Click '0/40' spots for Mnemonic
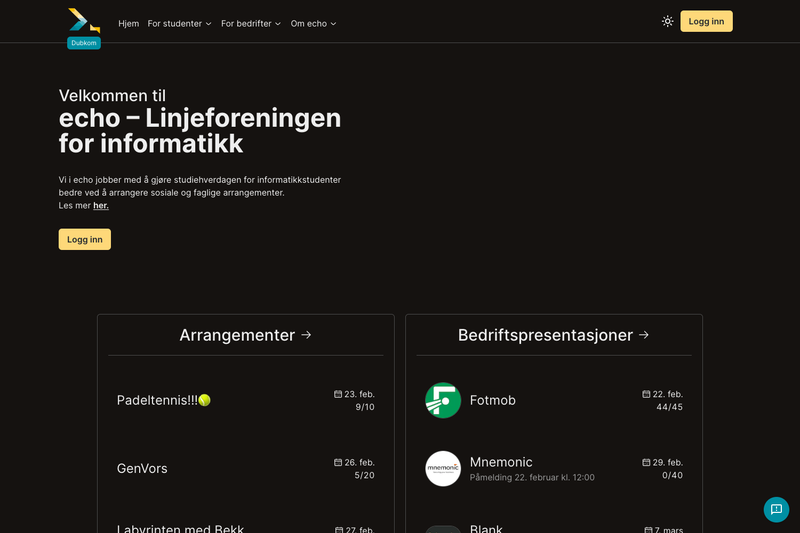 672,475
